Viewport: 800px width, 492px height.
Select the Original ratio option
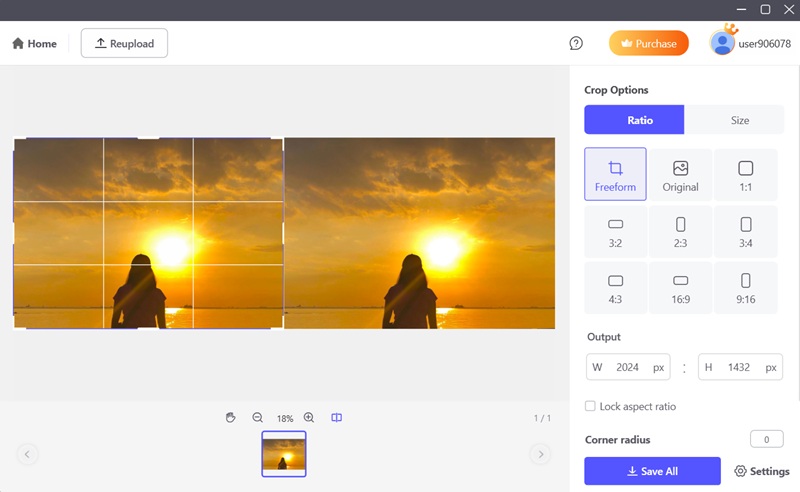click(x=680, y=174)
